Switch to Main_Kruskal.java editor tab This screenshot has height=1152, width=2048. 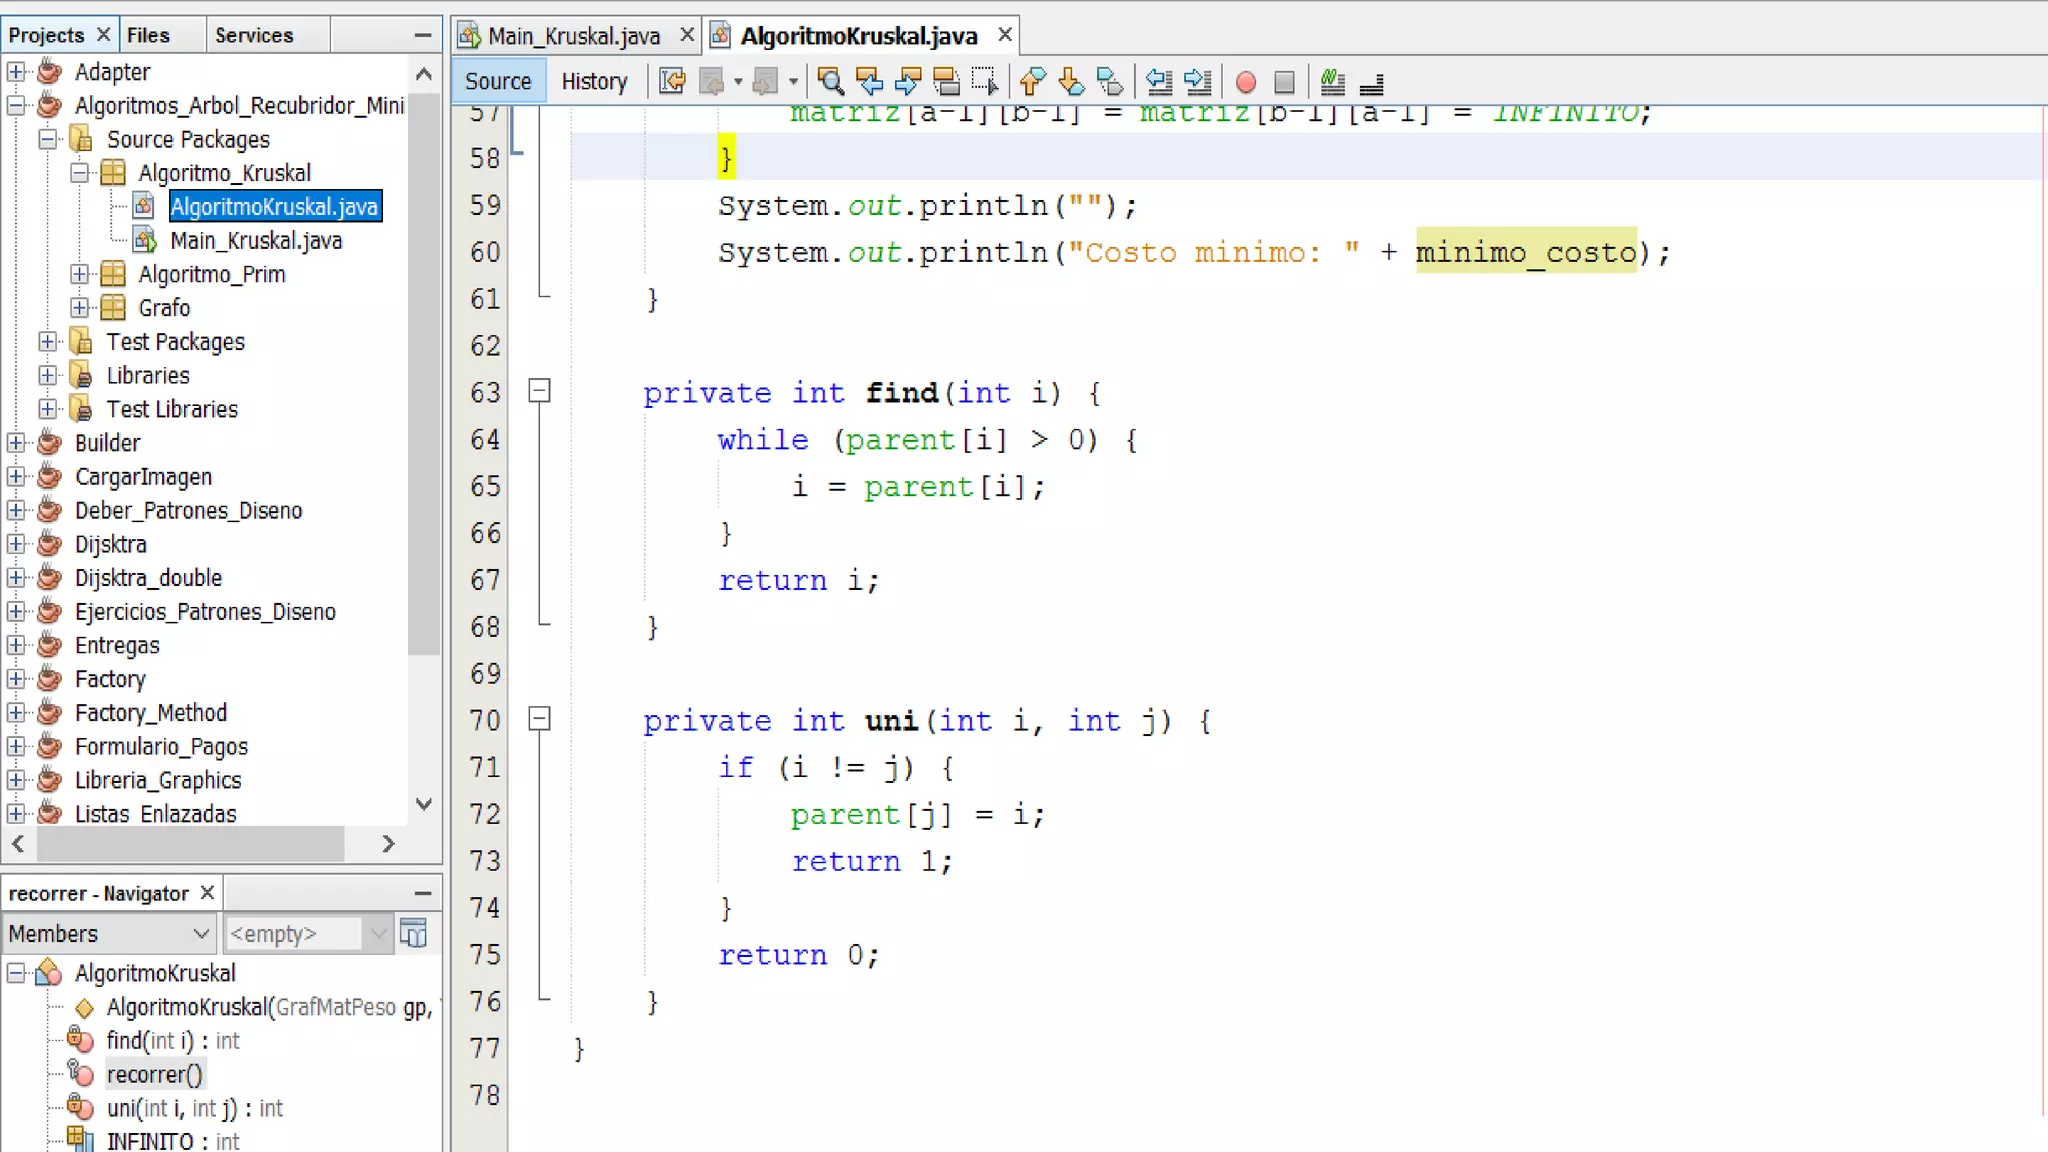click(x=573, y=36)
